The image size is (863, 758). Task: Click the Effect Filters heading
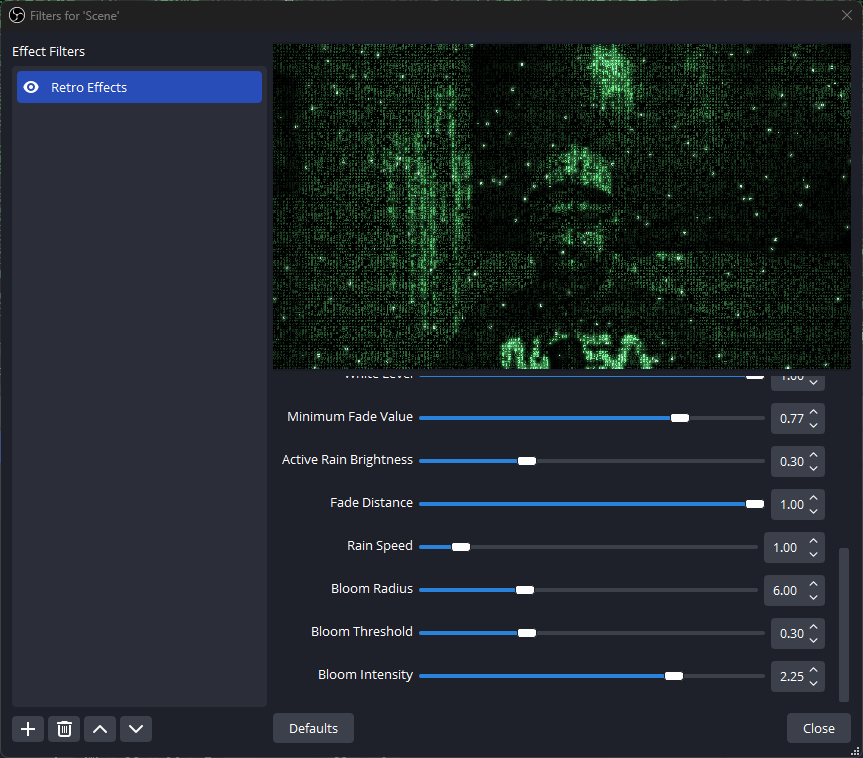click(48, 51)
